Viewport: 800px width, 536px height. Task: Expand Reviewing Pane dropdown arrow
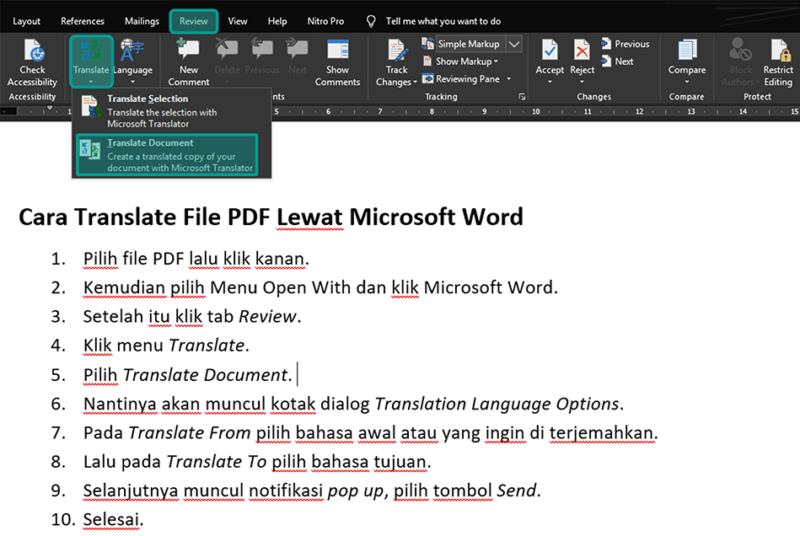[509, 79]
